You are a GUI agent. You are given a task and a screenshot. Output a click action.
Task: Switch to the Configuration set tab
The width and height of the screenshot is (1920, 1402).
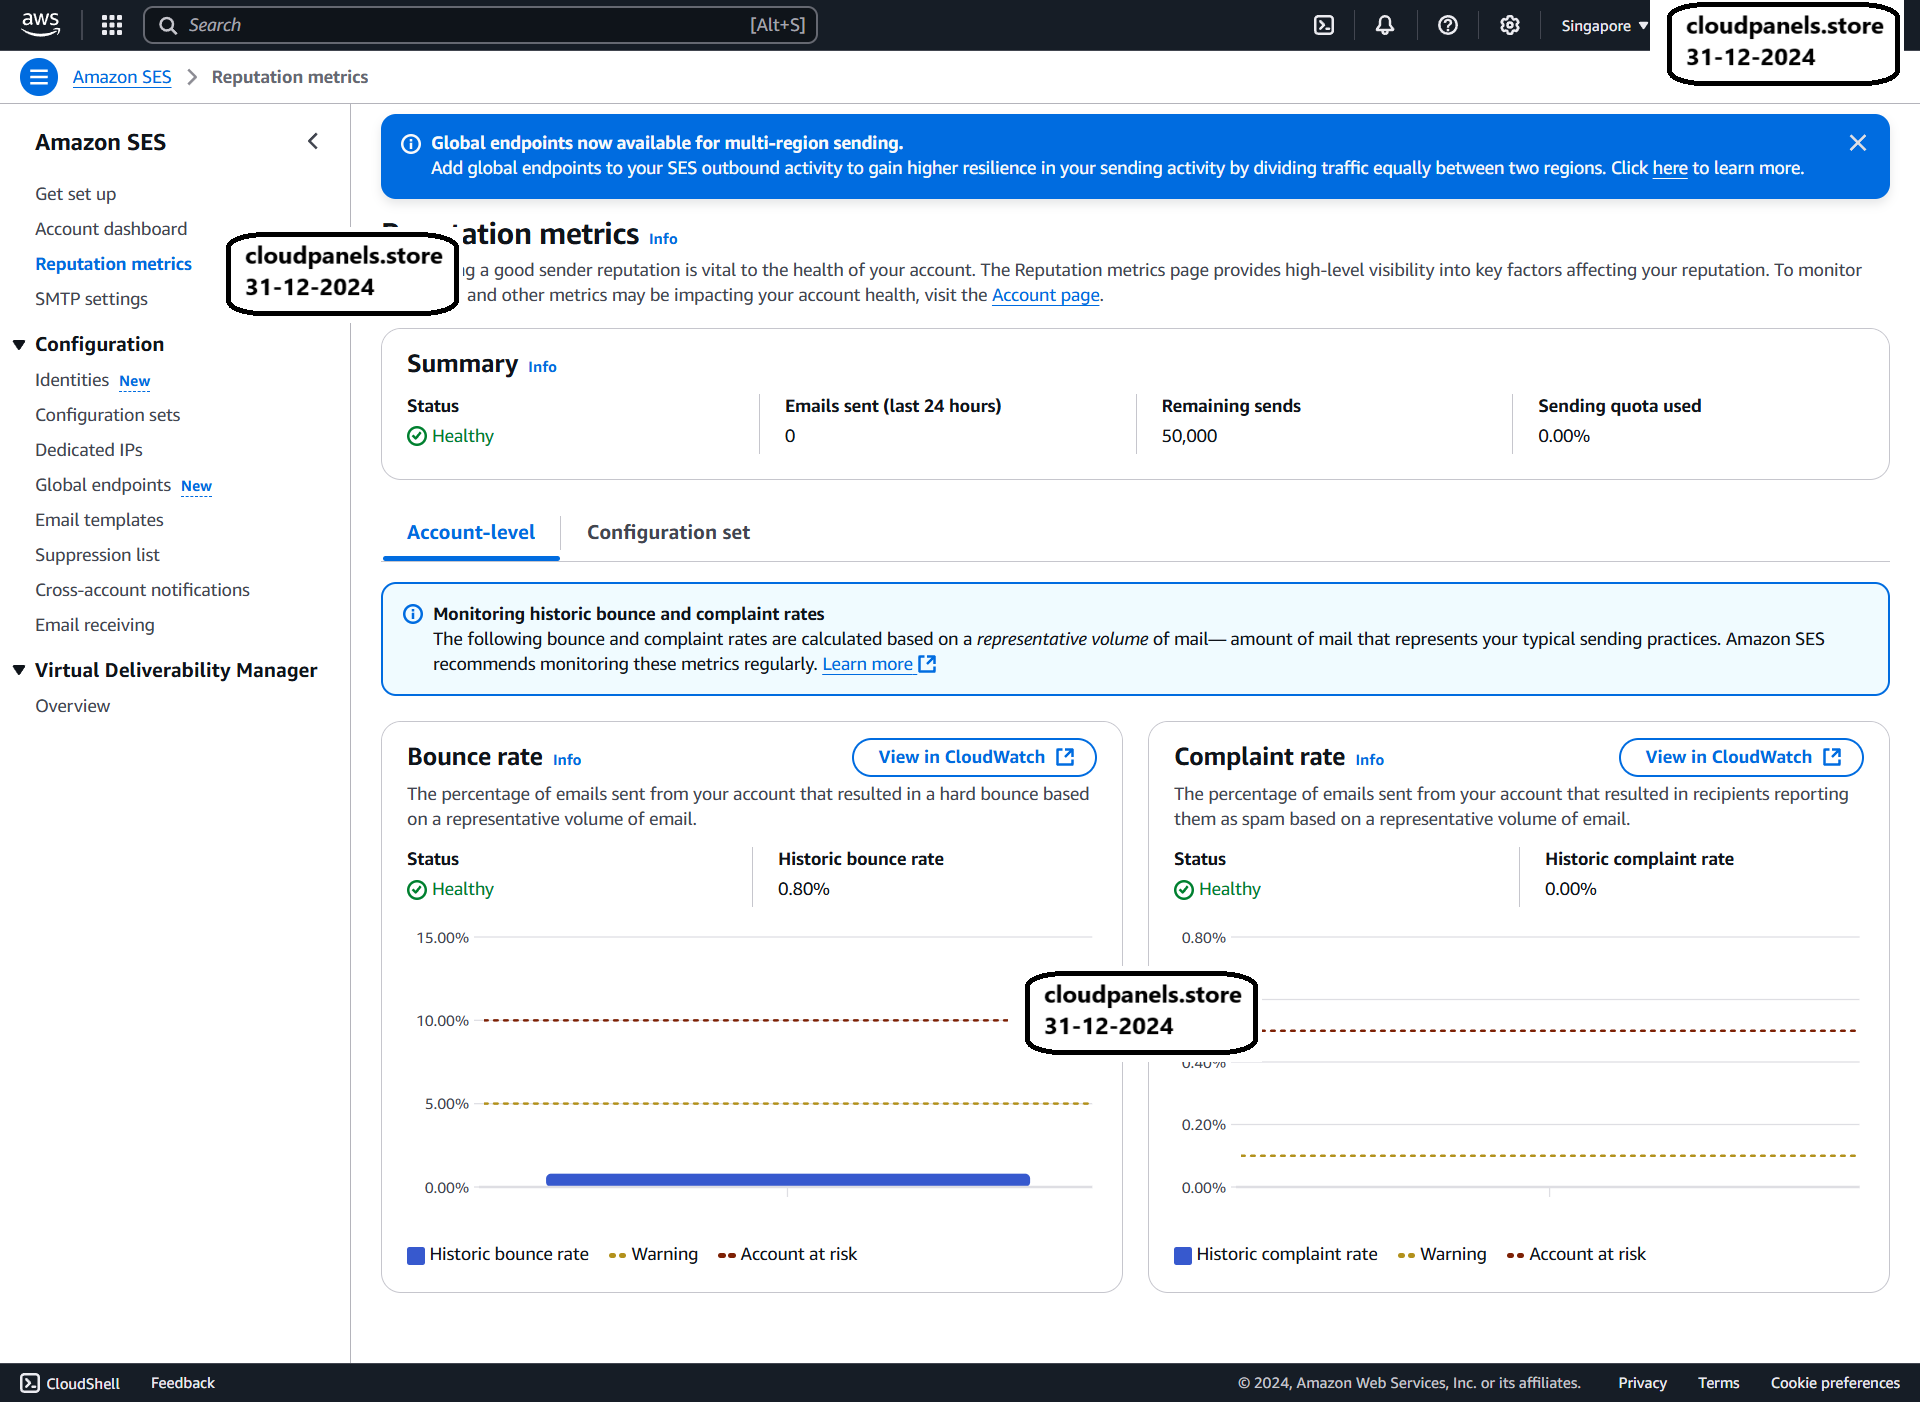pos(668,532)
